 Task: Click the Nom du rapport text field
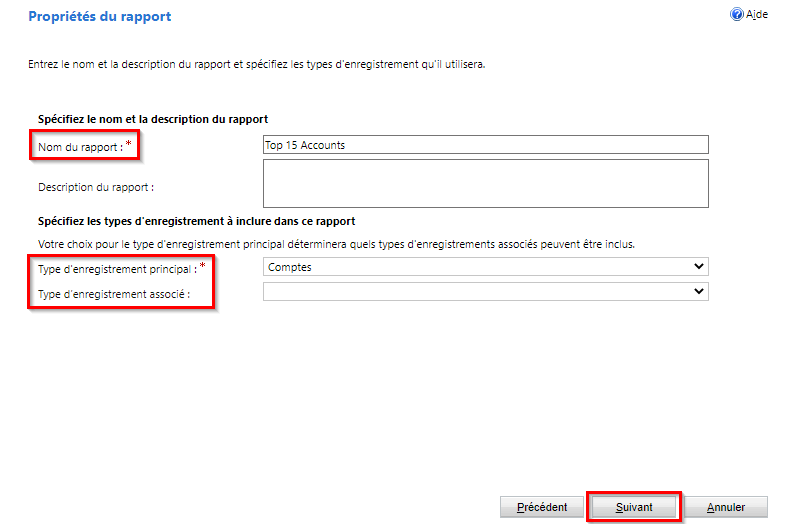tap(485, 145)
